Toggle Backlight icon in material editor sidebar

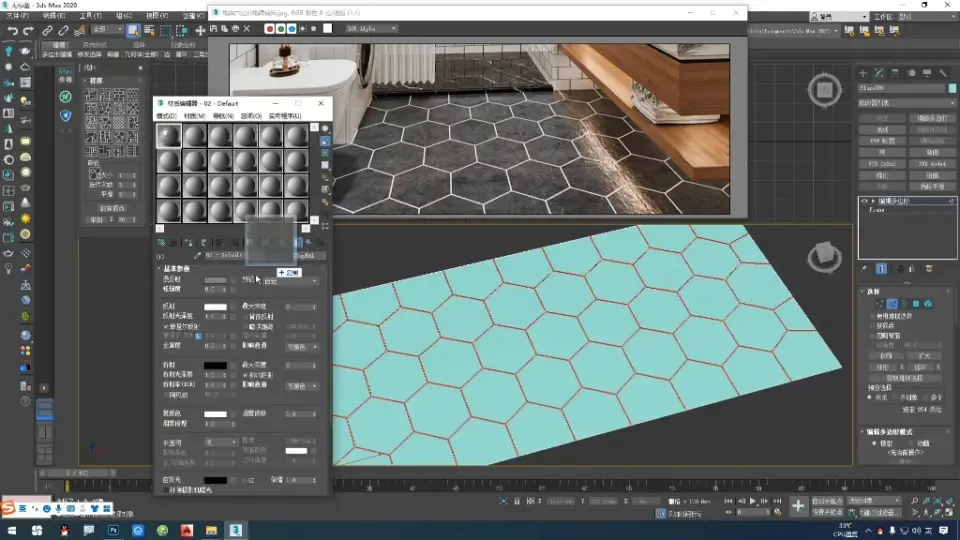(x=325, y=141)
